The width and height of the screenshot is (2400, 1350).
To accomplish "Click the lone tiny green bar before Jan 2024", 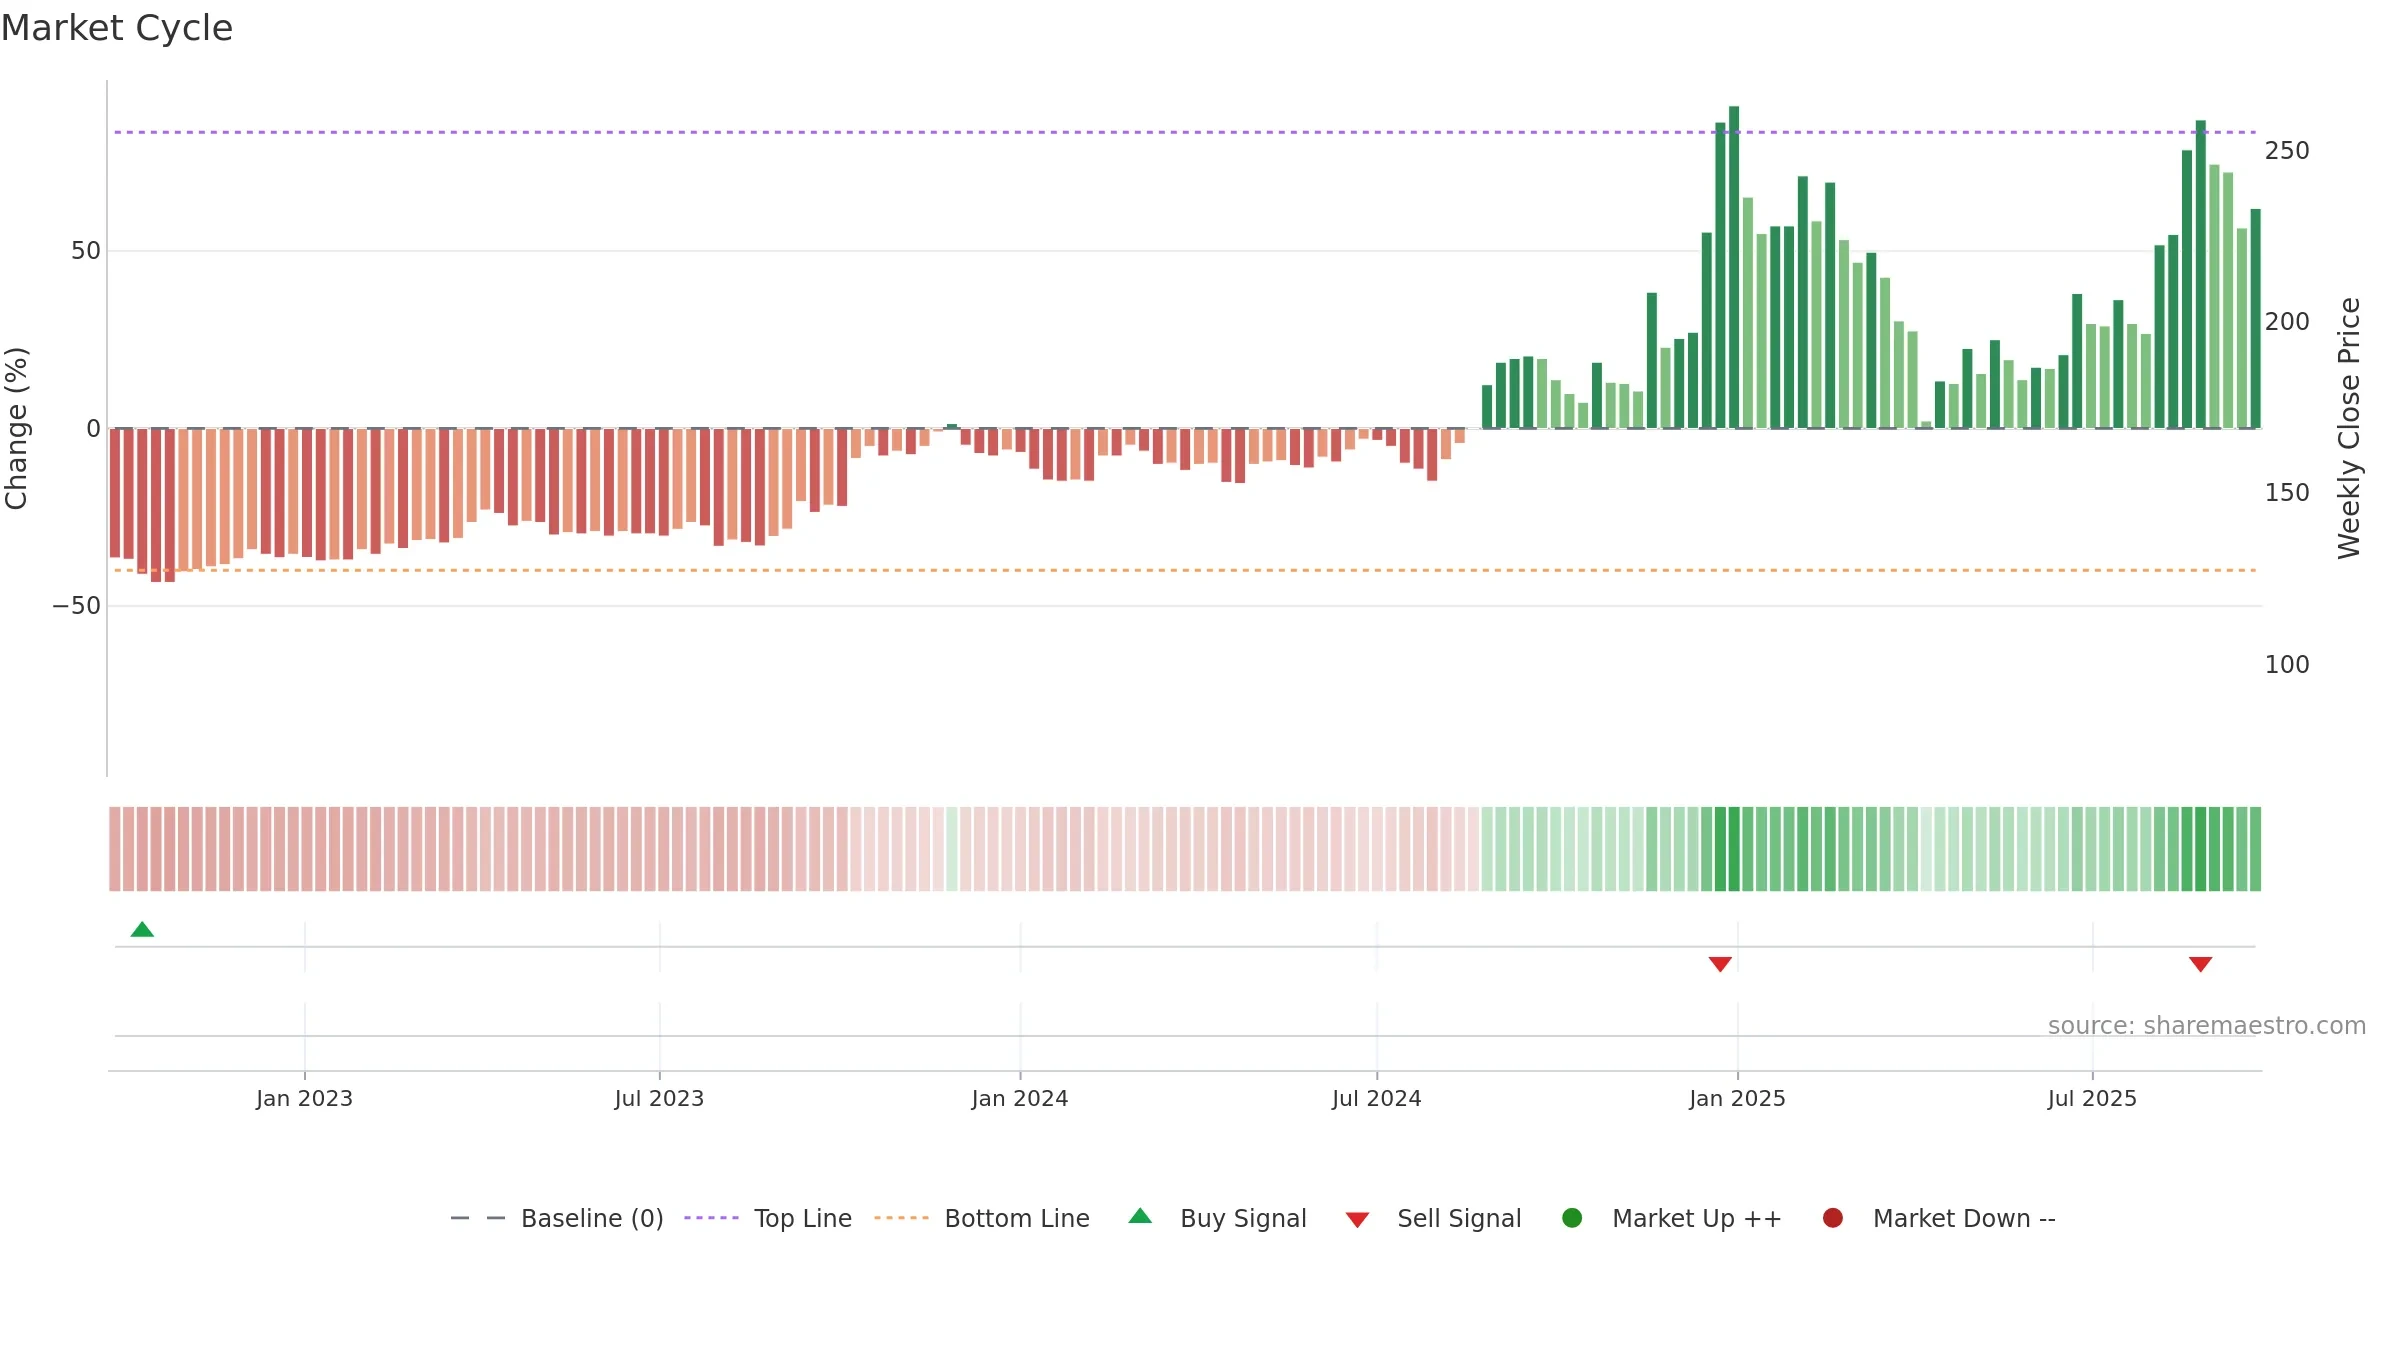I will click(952, 426).
